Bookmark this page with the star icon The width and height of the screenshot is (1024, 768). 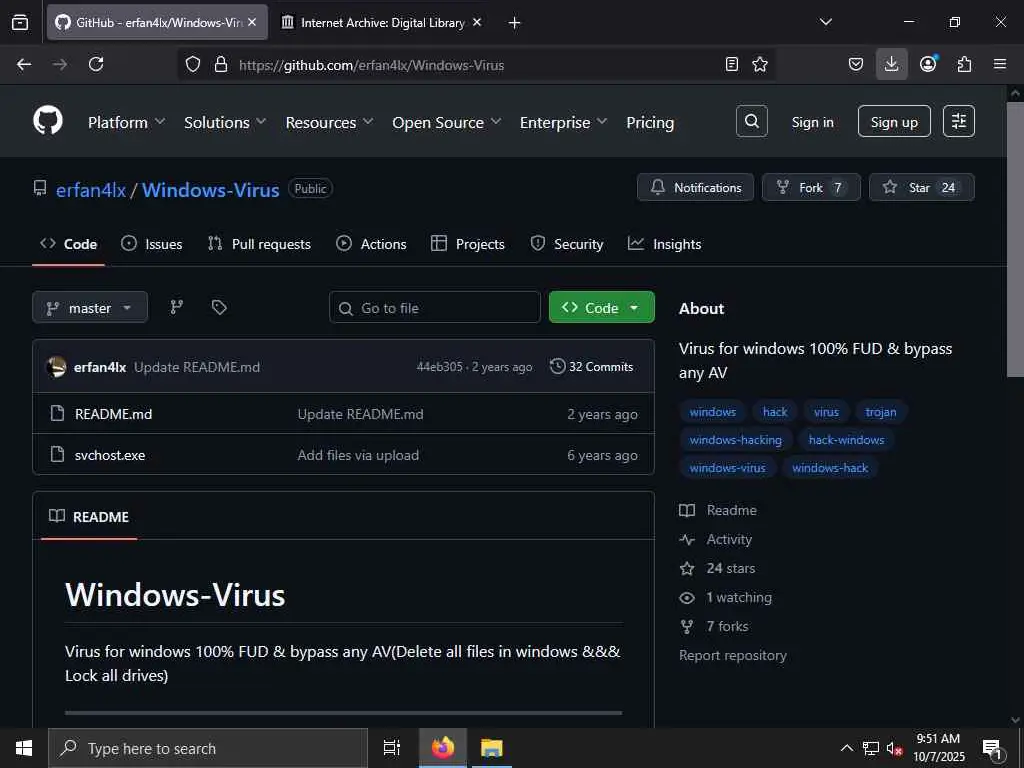(x=760, y=64)
